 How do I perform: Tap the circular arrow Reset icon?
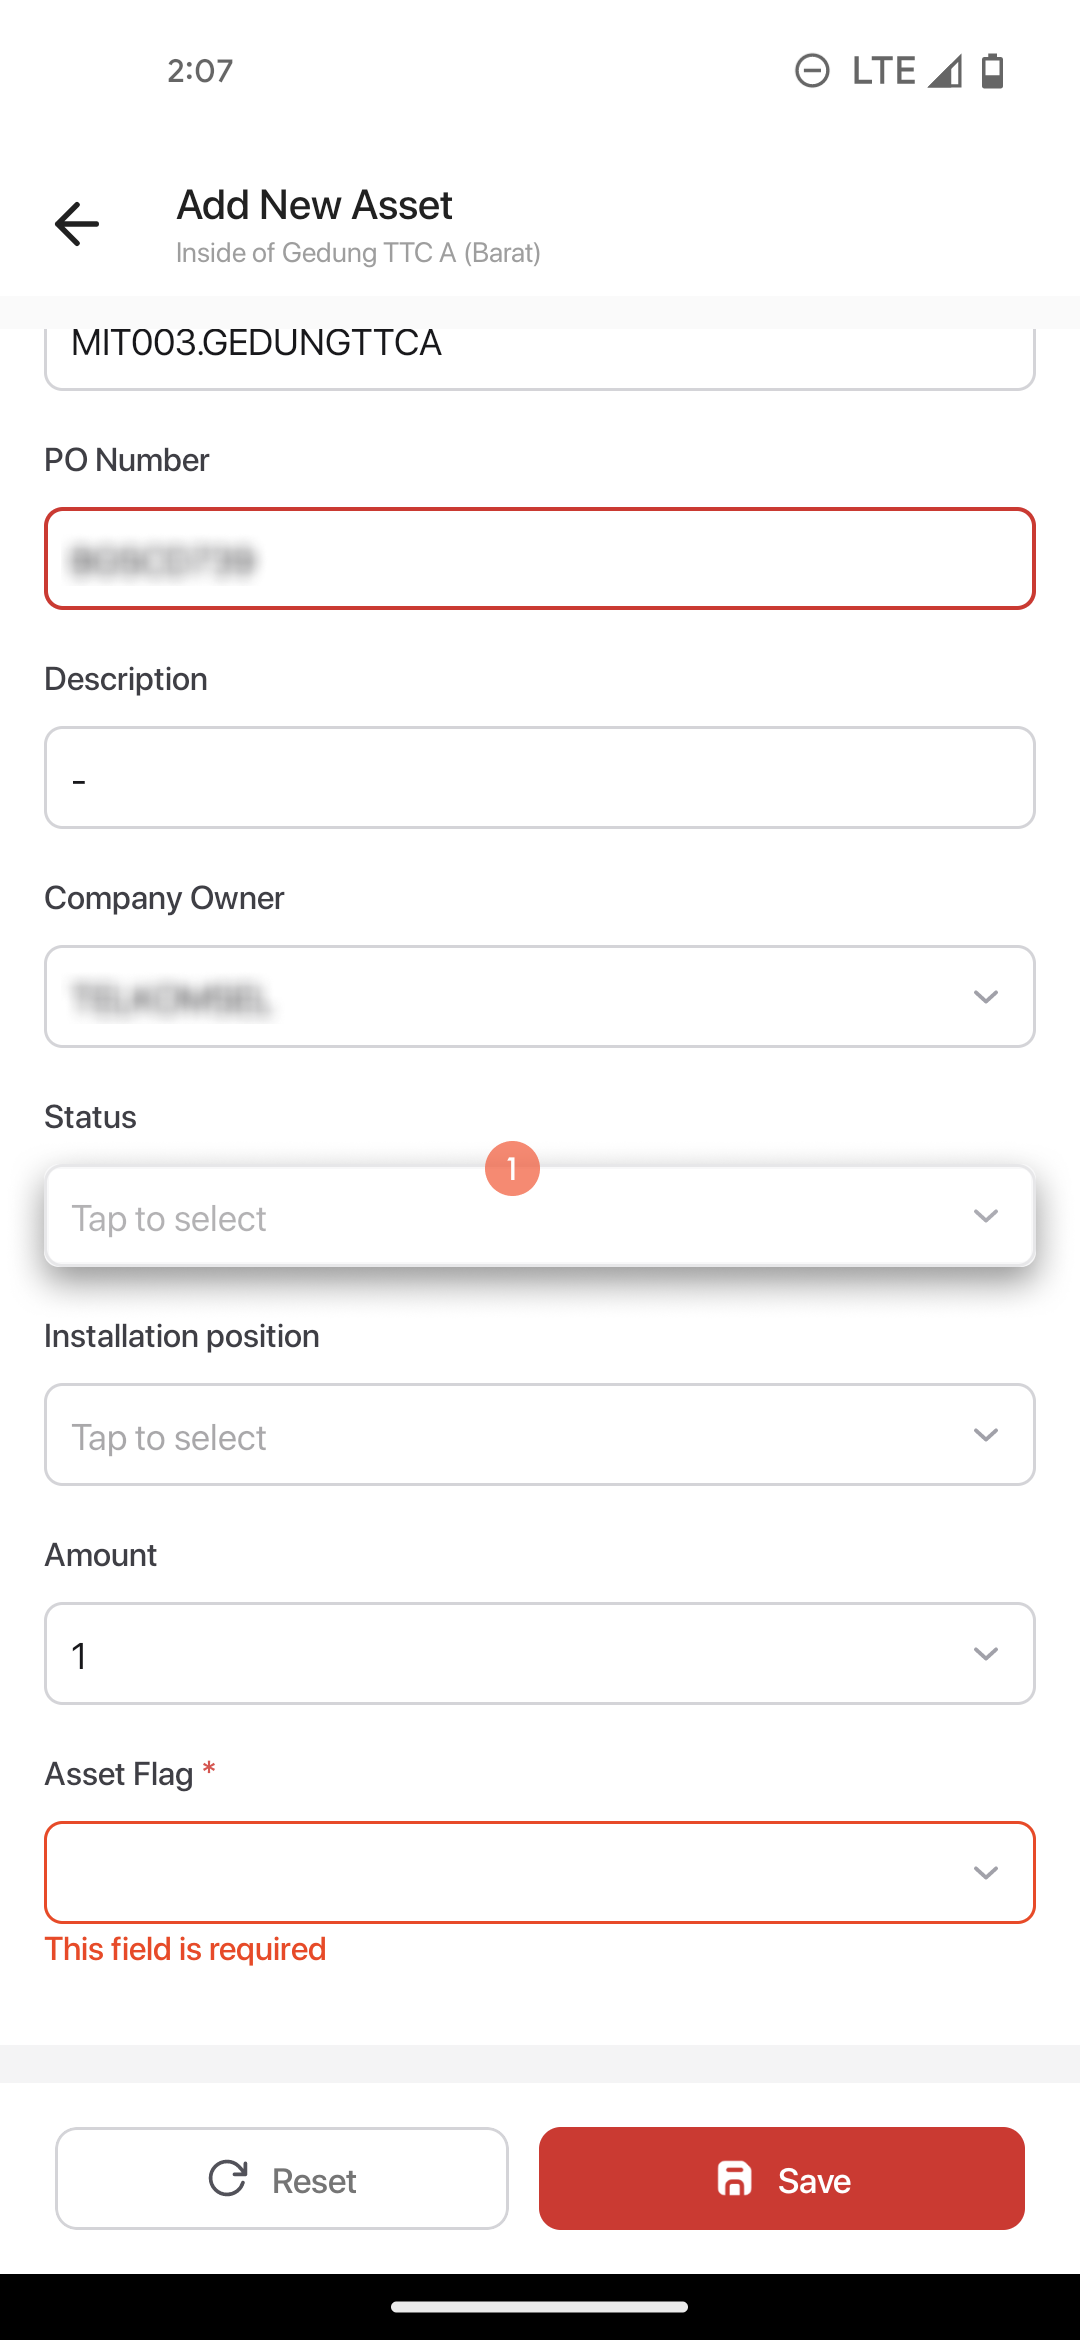tap(228, 2178)
